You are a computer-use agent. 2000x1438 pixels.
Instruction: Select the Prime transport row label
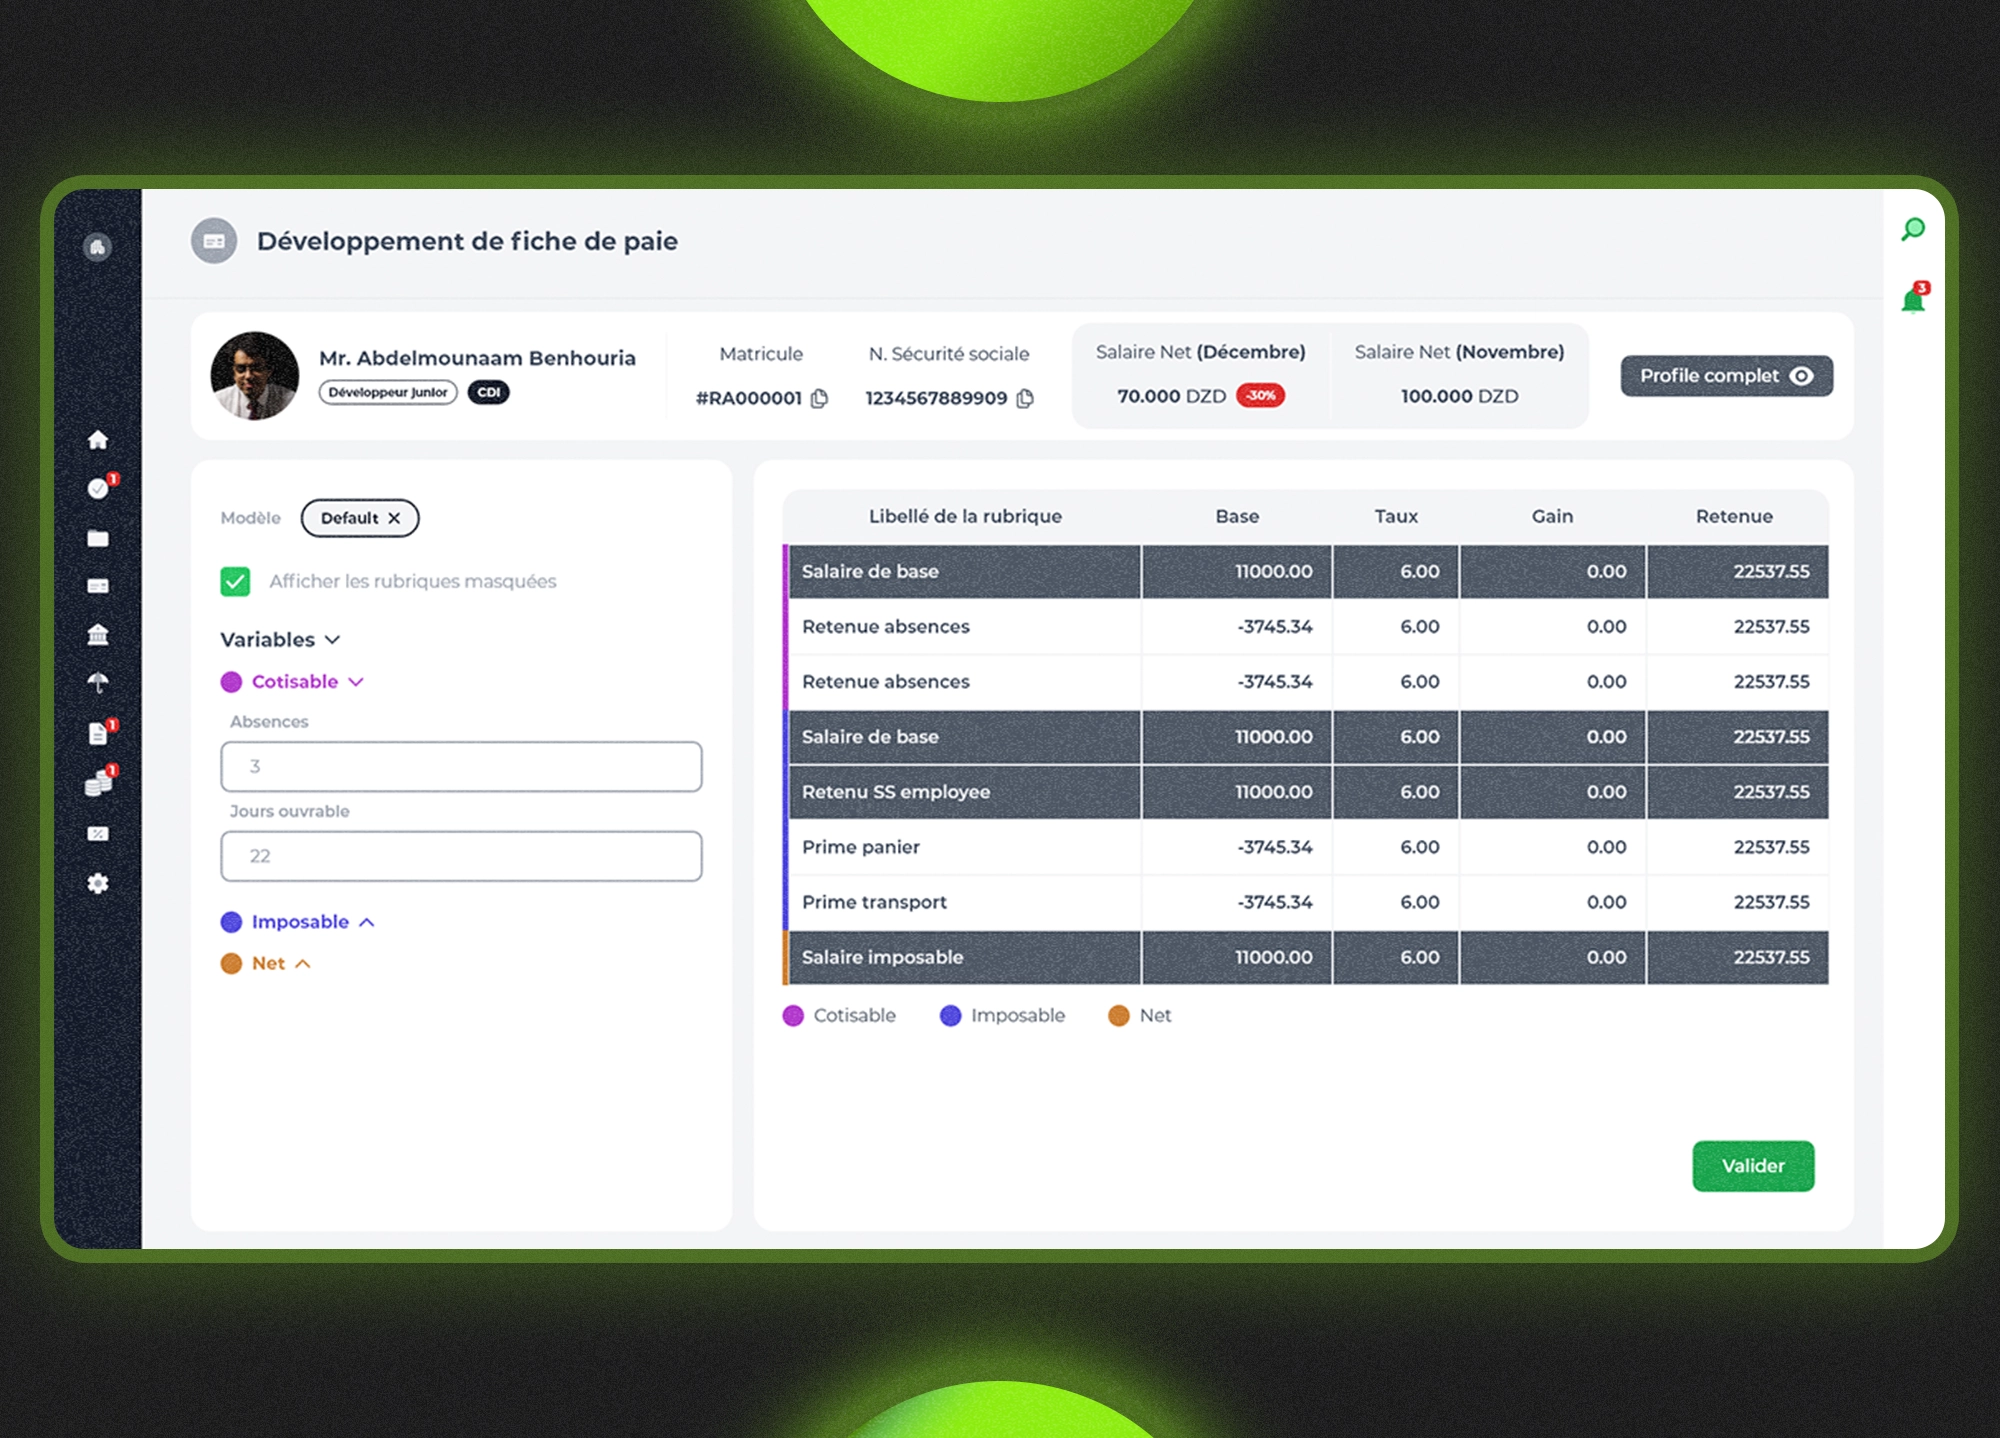point(874,902)
